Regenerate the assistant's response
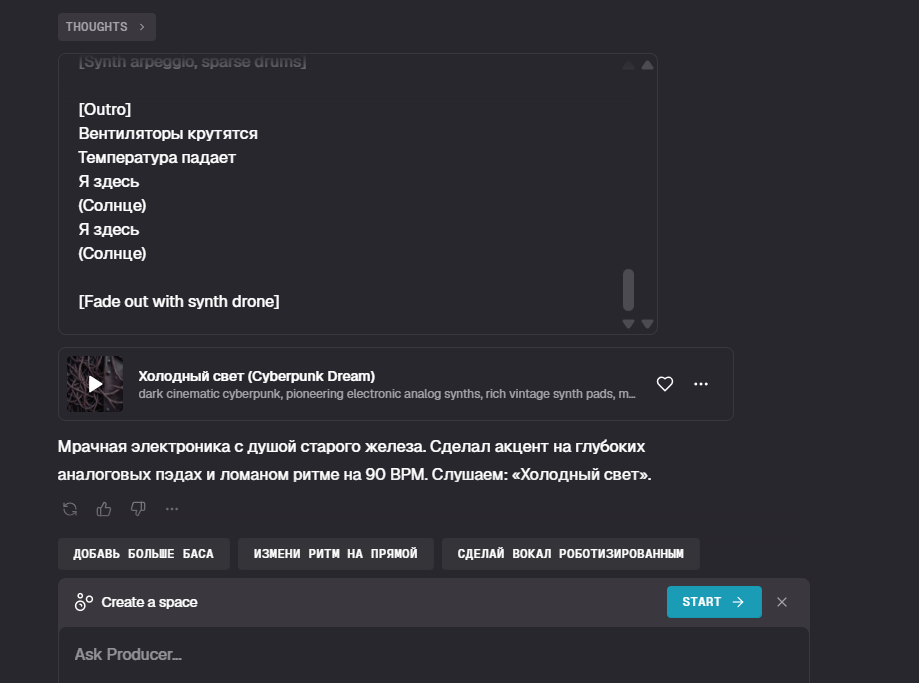This screenshot has width=919, height=683. 68,509
